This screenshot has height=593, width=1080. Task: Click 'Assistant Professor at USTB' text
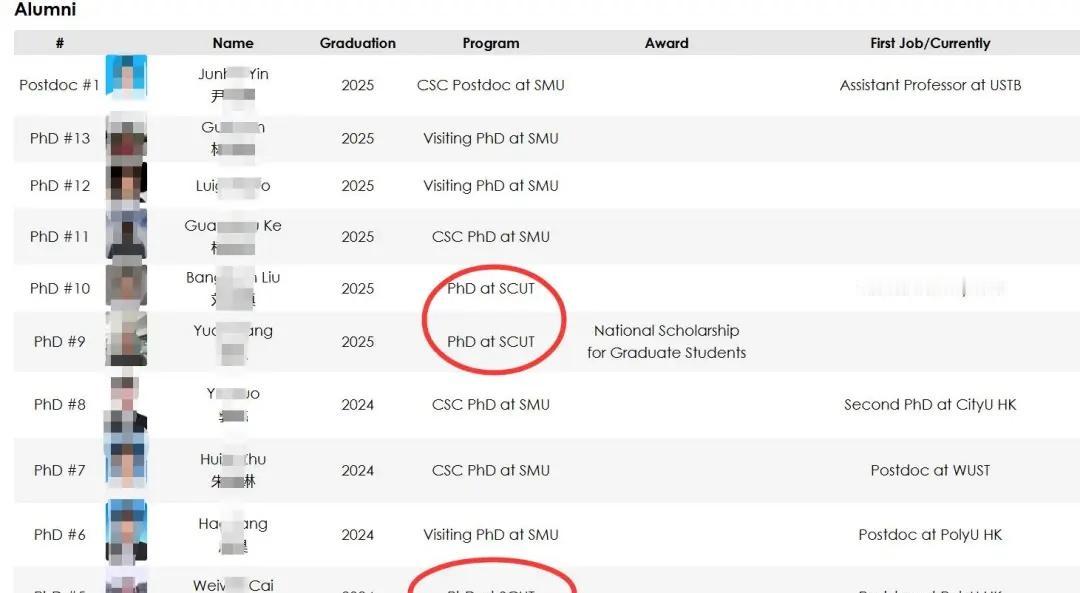[x=930, y=85]
